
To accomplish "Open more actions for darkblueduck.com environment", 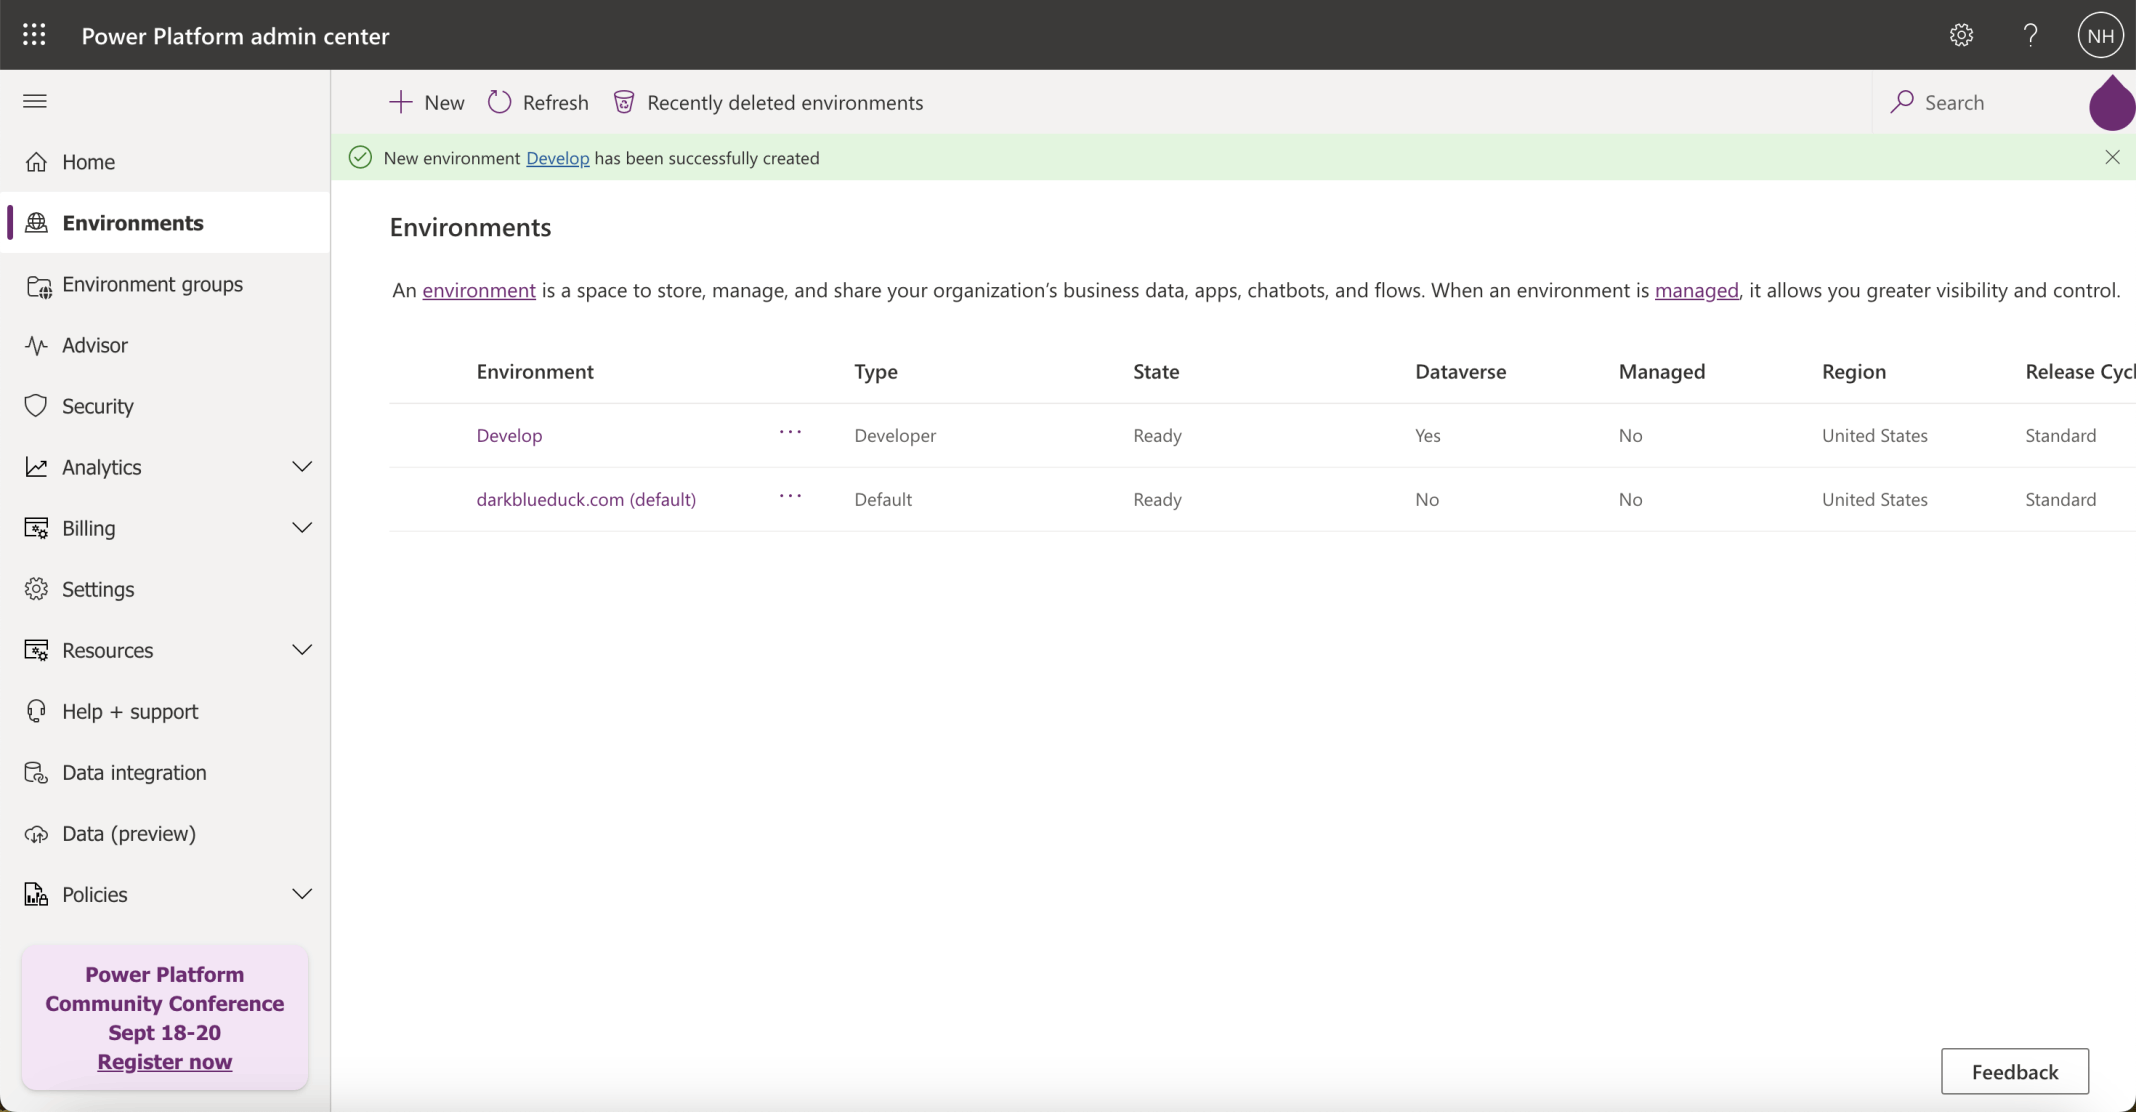I will [790, 497].
